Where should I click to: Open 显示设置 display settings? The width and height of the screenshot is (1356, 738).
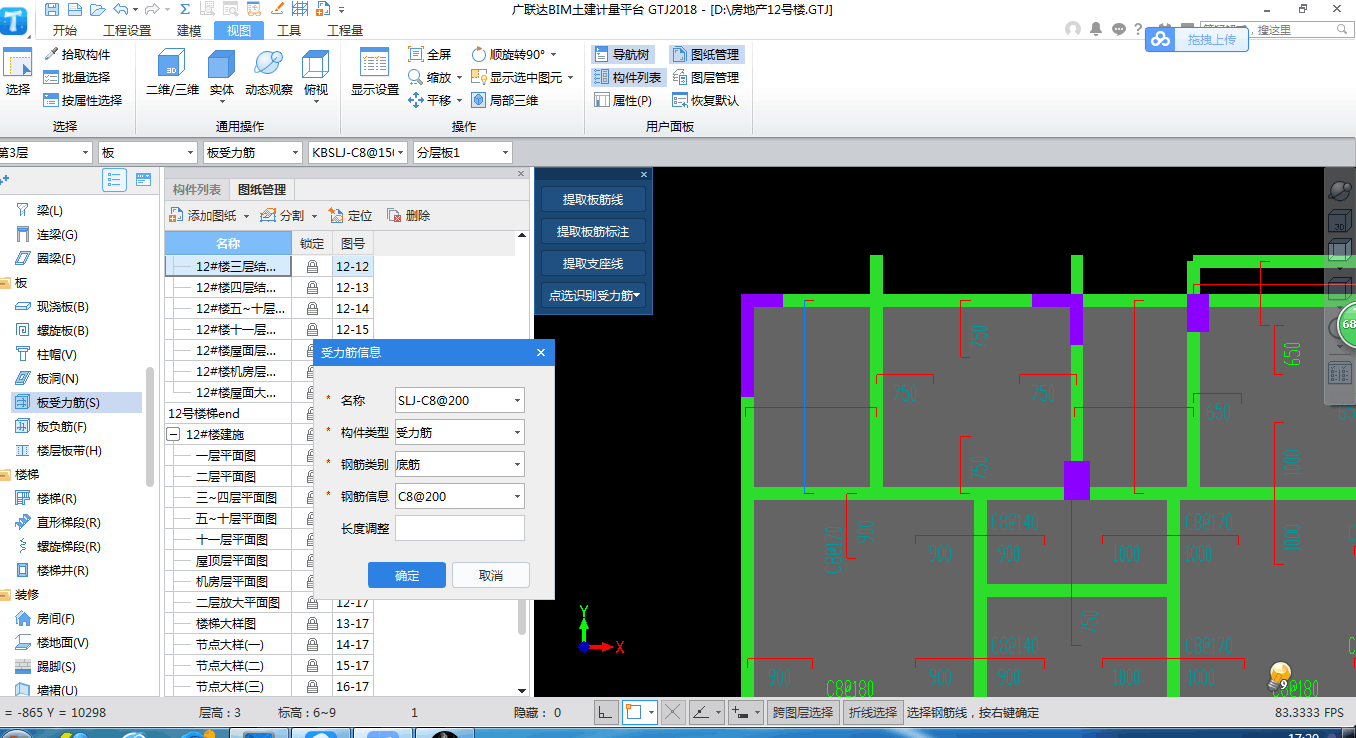(x=375, y=72)
